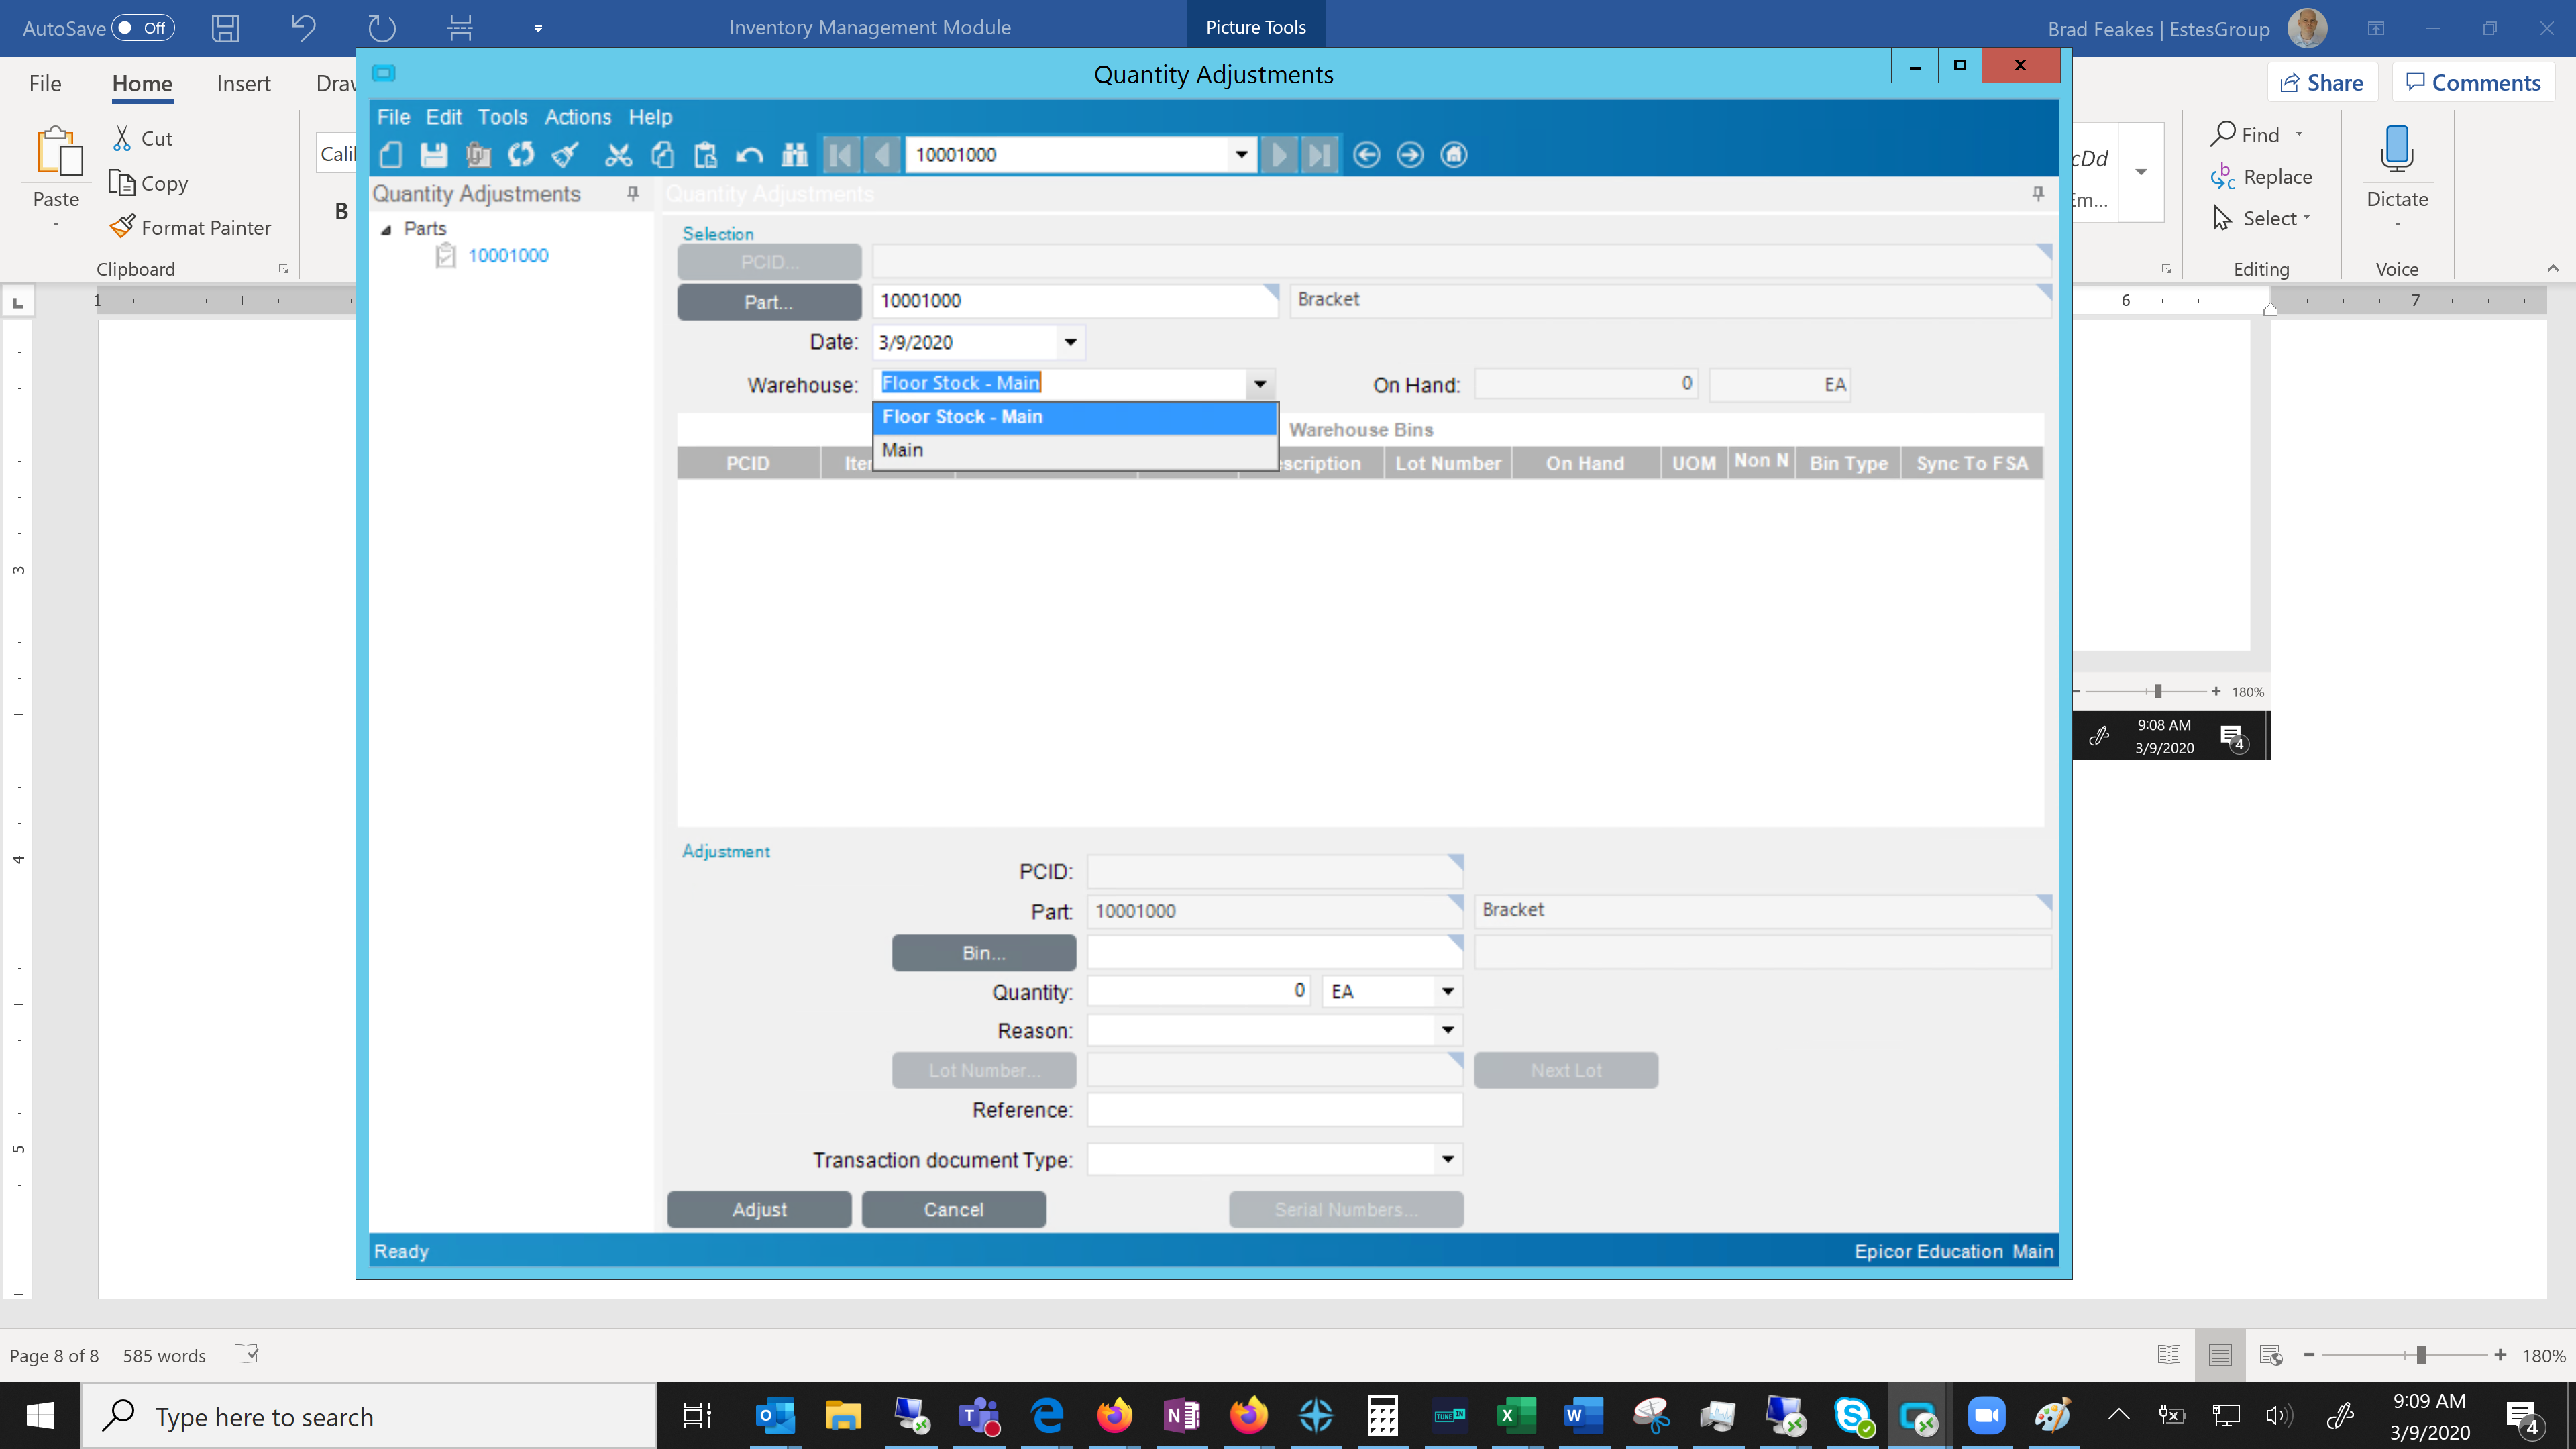Toggle Word AutoSave switch

click(x=143, y=27)
